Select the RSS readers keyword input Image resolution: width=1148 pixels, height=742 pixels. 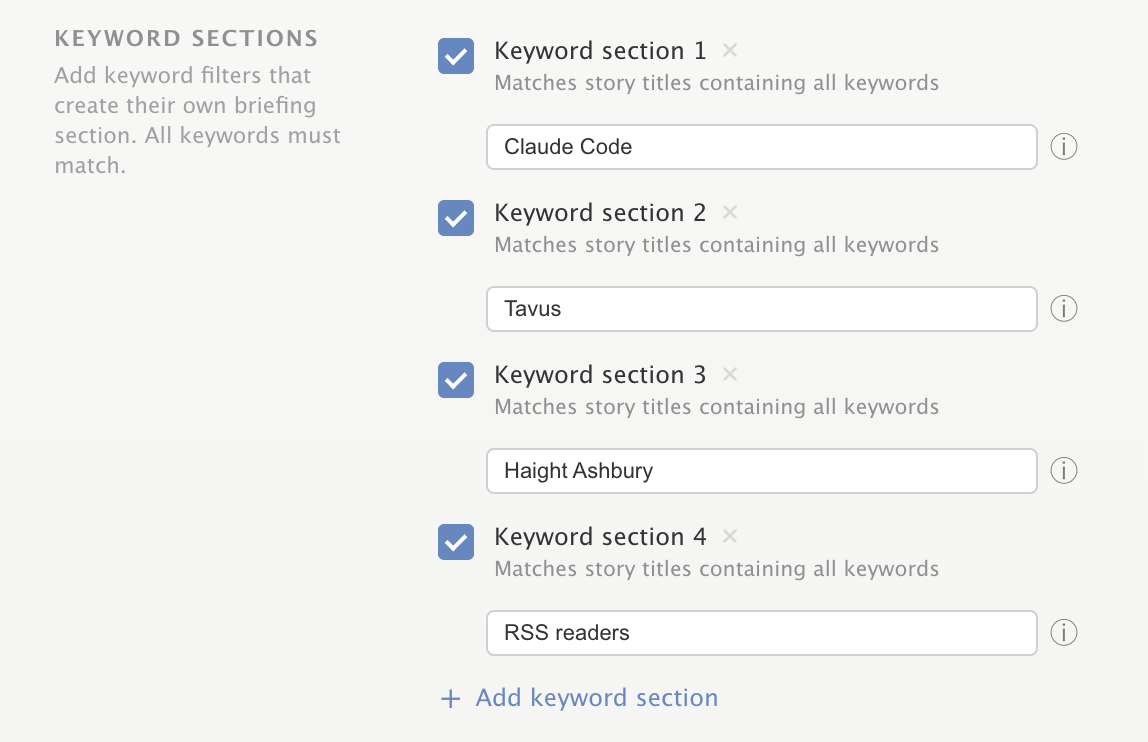(x=761, y=633)
